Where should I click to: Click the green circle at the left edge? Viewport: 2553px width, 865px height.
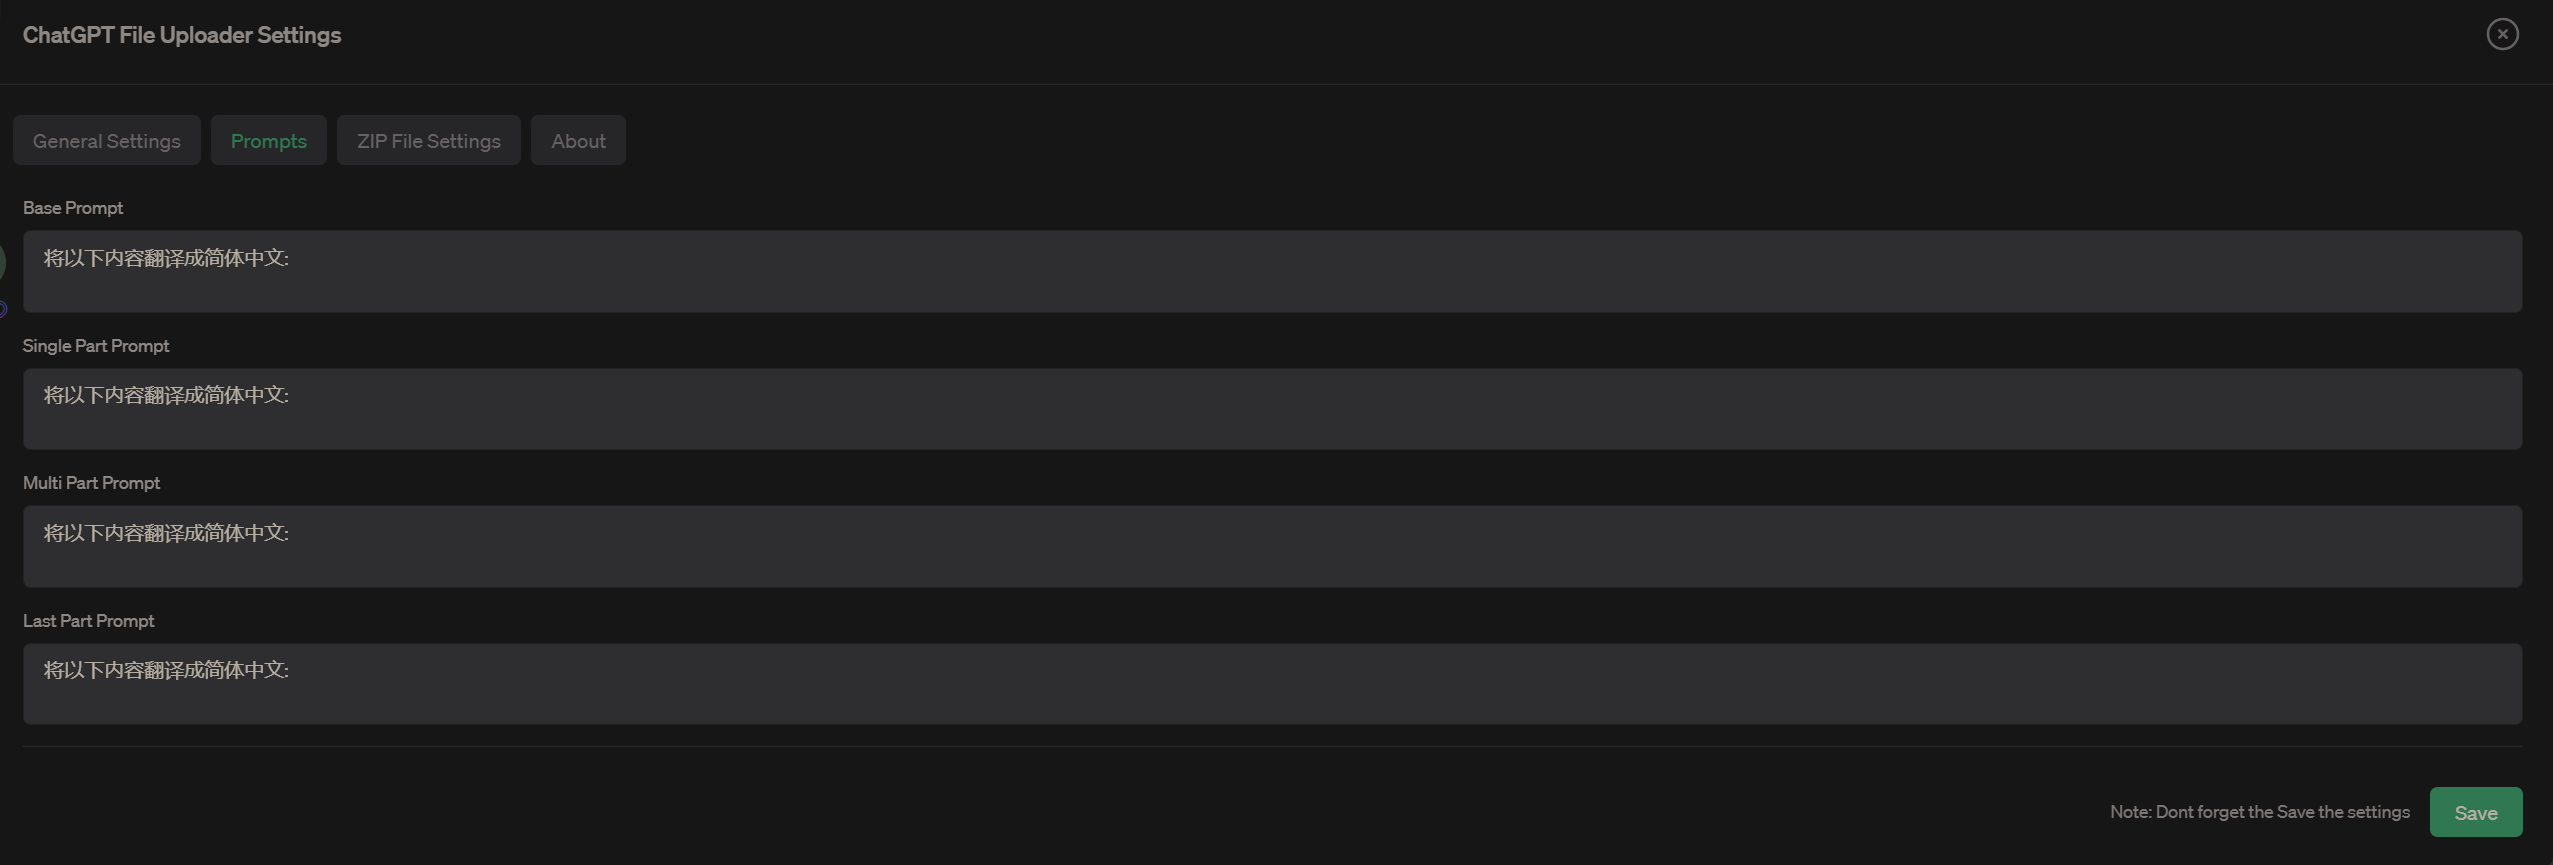click(2, 263)
